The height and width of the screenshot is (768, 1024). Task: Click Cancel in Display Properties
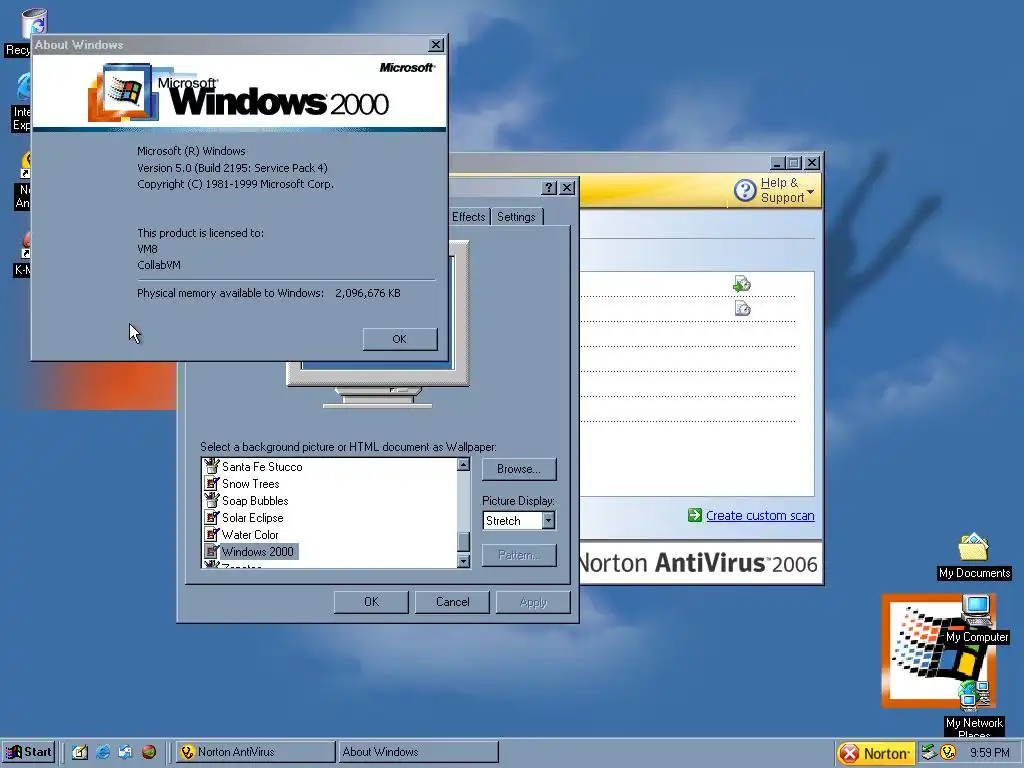tap(453, 602)
